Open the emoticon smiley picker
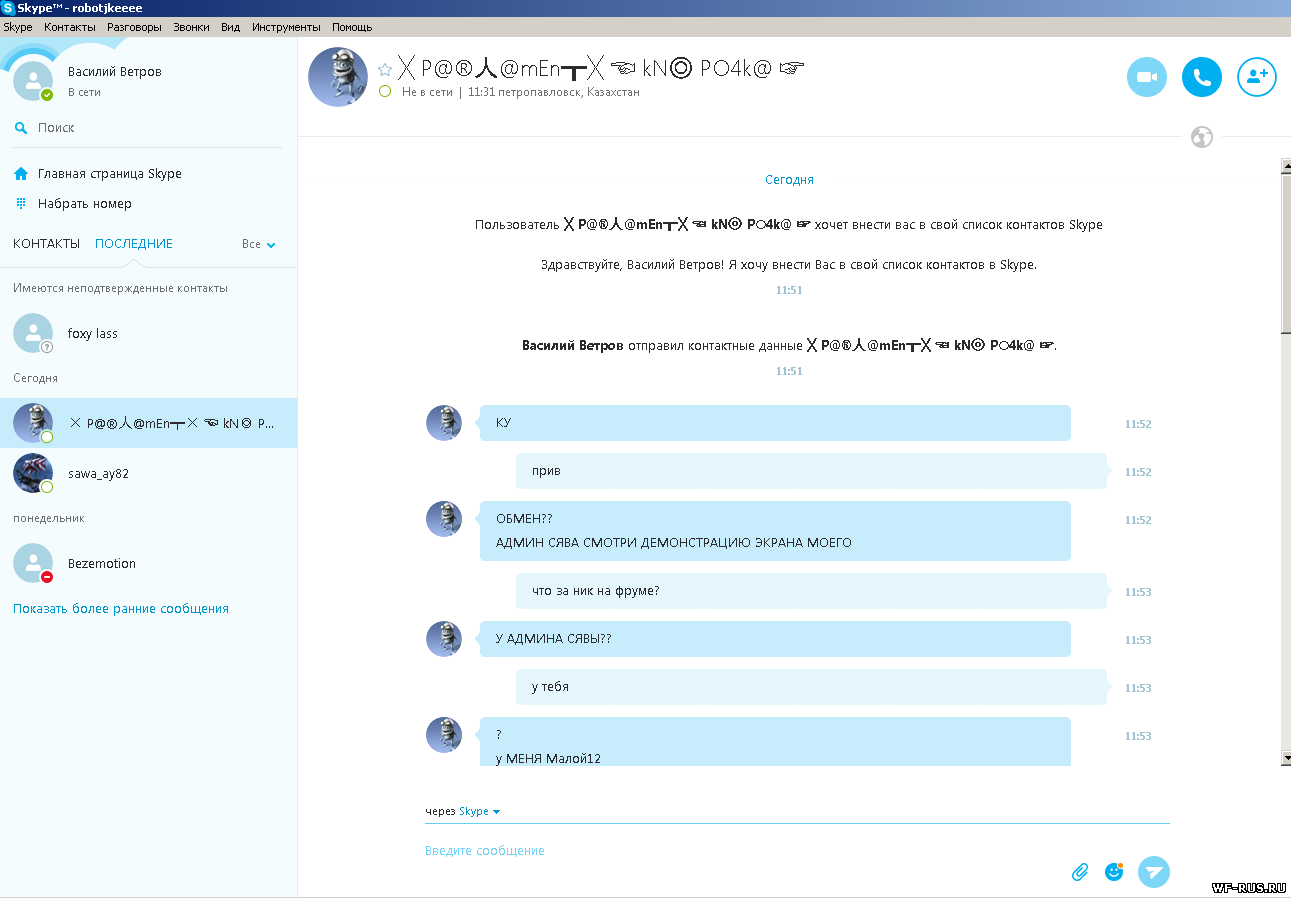Viewport: 1291px width, 898px height. (1114, 872)
